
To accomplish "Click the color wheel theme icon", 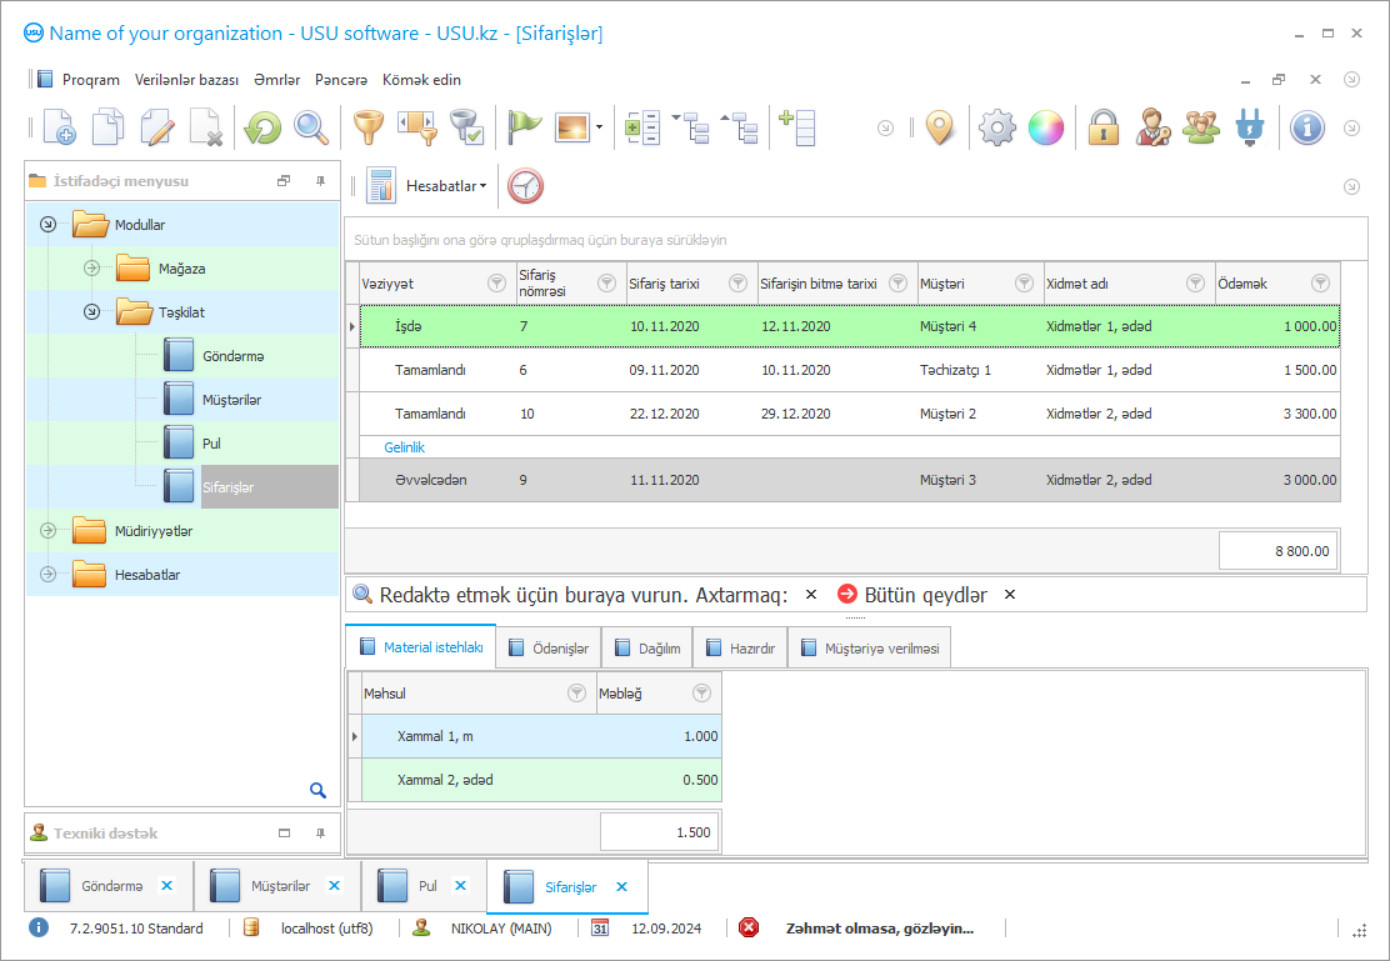I will [x=1046, y=128].
